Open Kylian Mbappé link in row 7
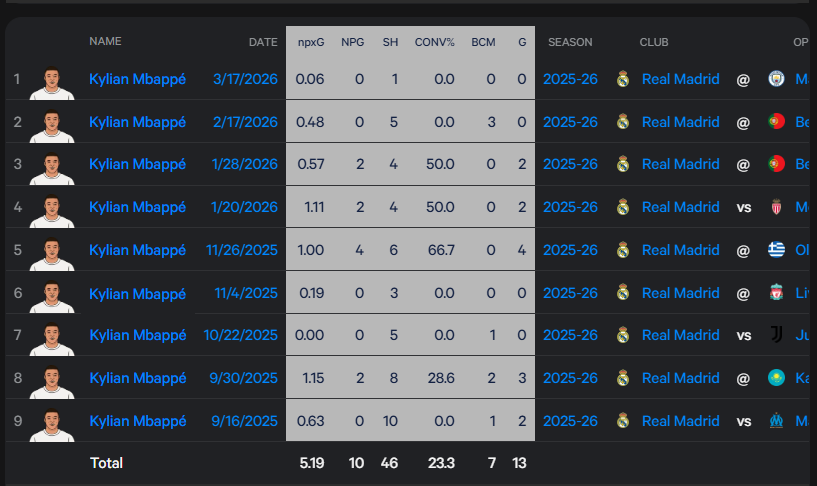Image resolution: width=817 pixels, height=486 pixels. (138, 335)
